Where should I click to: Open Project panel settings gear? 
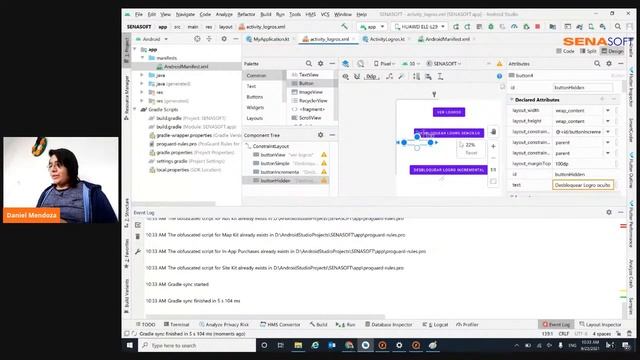[x=224, y=39]
